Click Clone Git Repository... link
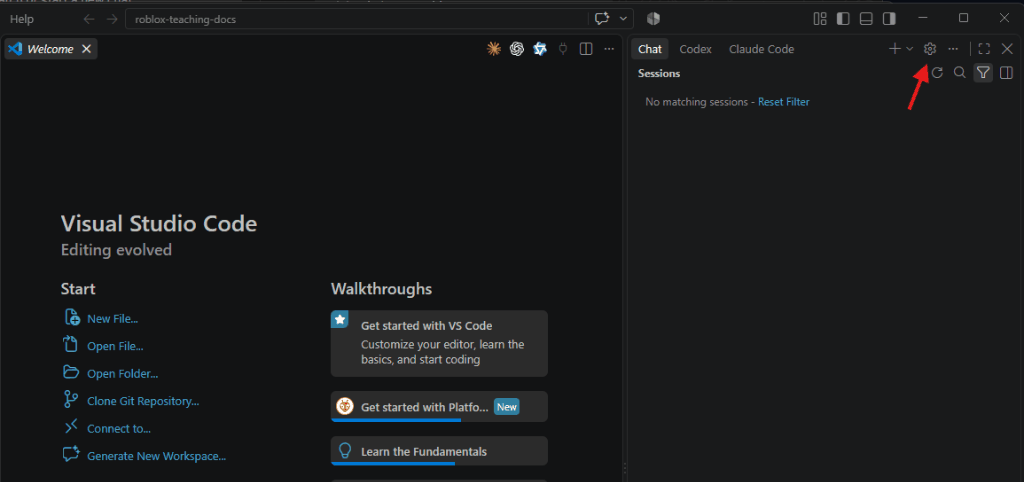Screen dimensions: 1024x482 (x=143, y=401)
